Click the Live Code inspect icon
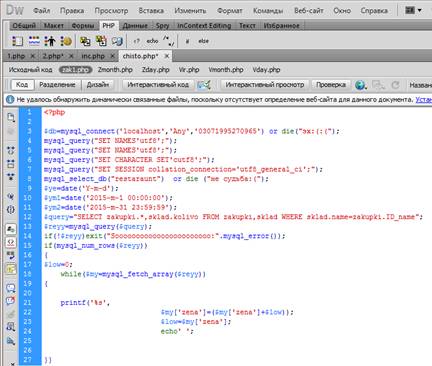Viewport: 432px width, 366px height. (204, 85)
